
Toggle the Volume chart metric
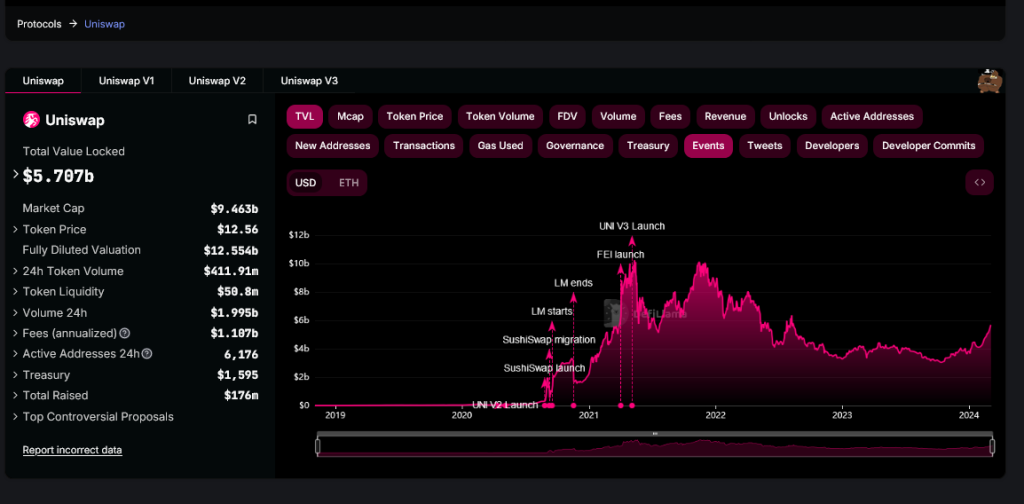coord(618,116)
